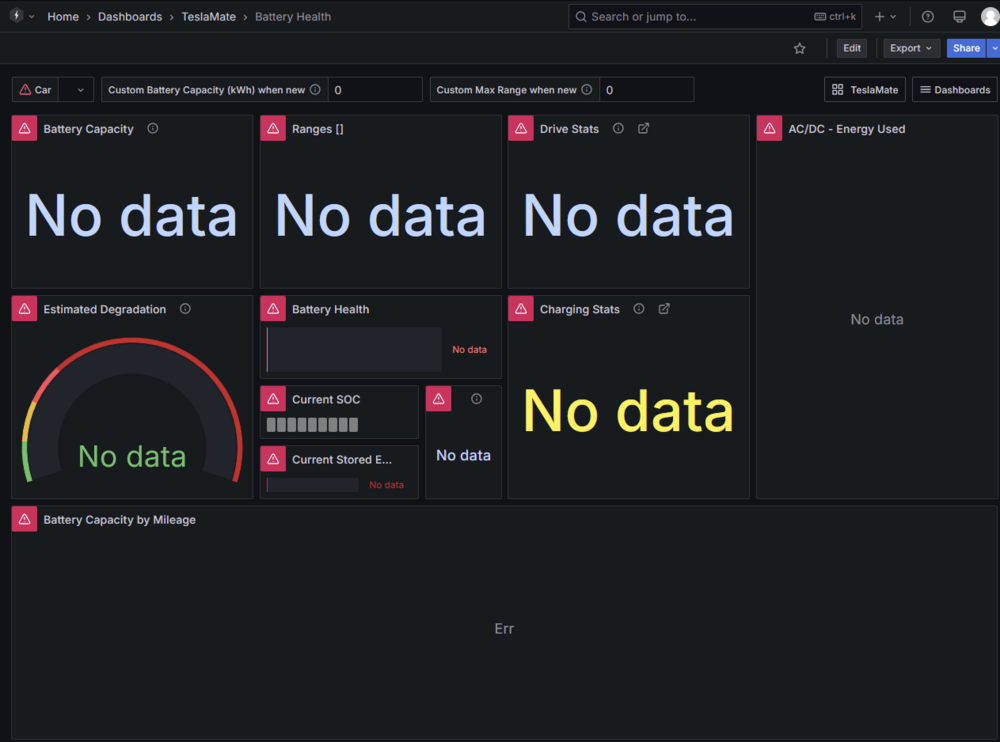Click Charging Stats panel error icon

coord(521,309)
